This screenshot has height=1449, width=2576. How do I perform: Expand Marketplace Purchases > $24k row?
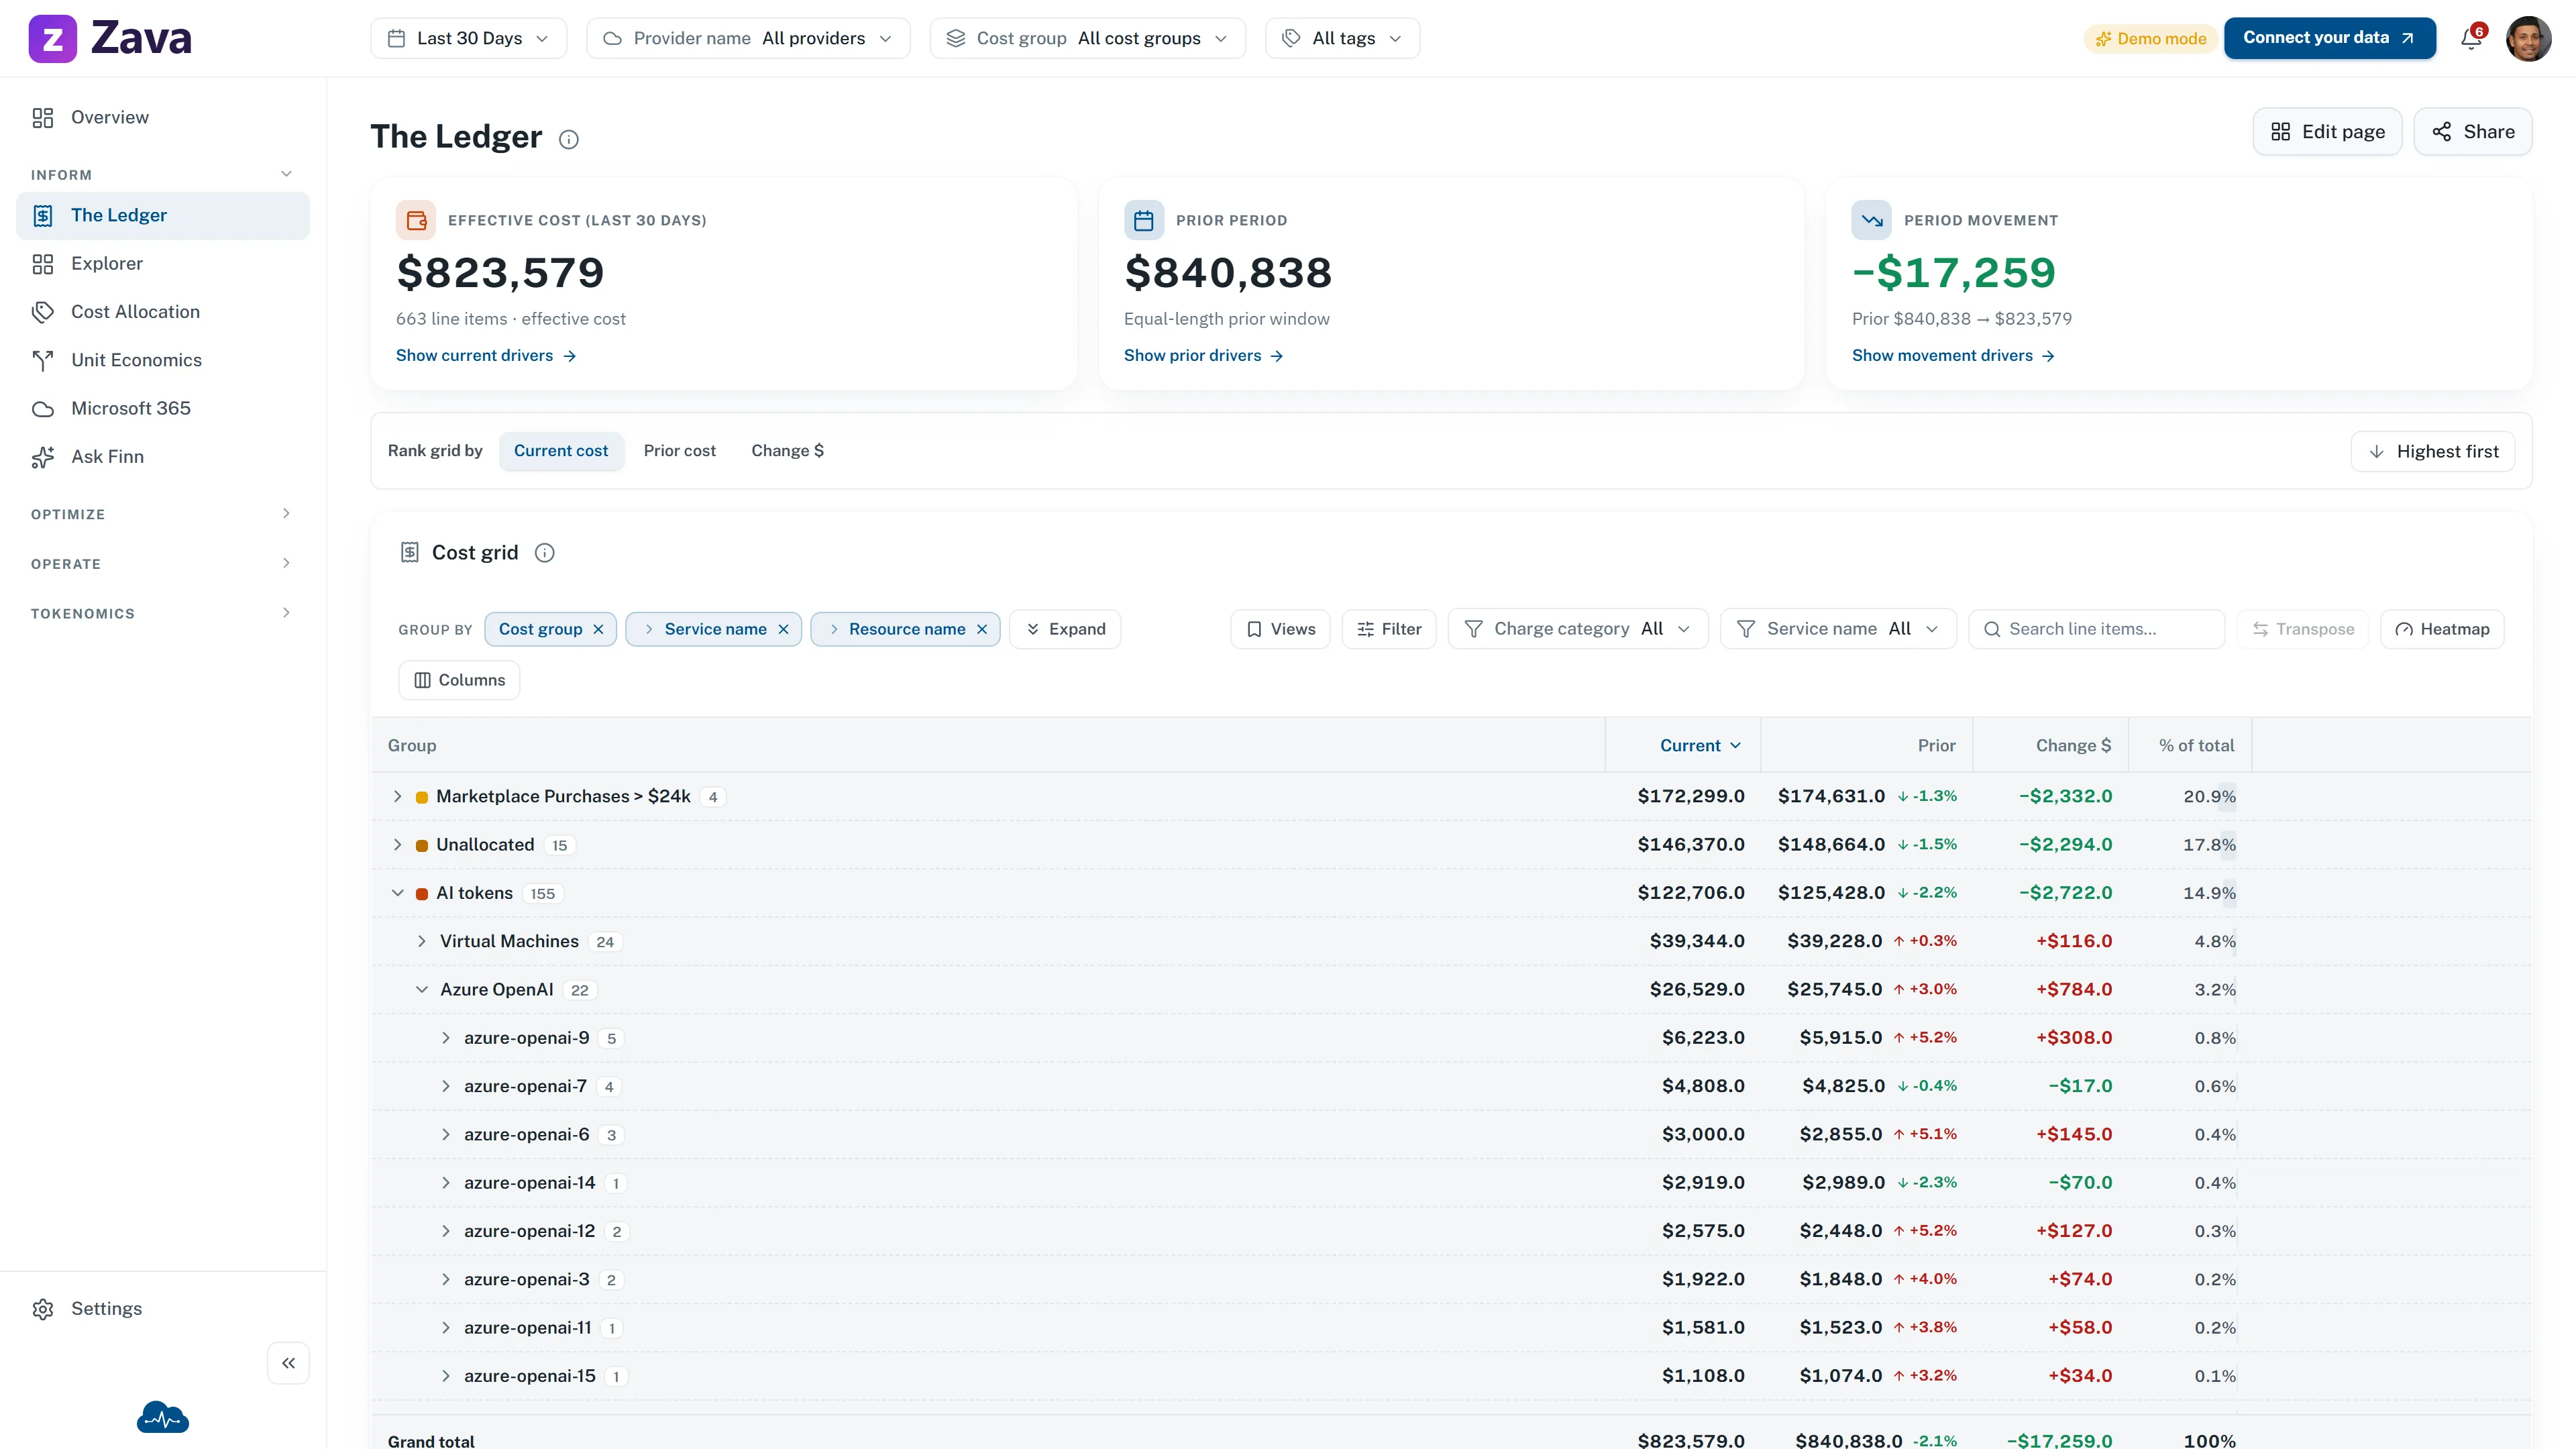click(398, 797)
